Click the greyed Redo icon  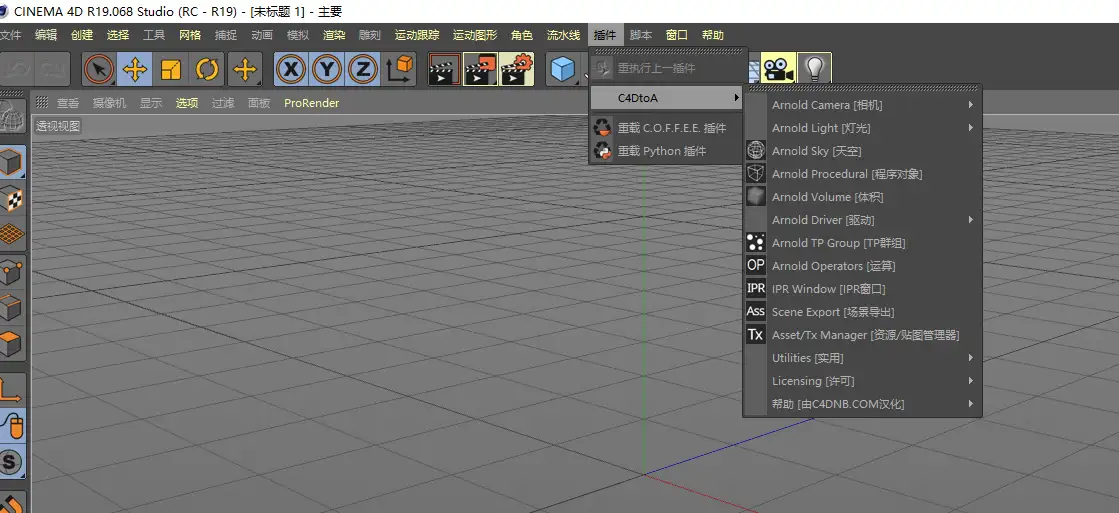coord(52,69)
